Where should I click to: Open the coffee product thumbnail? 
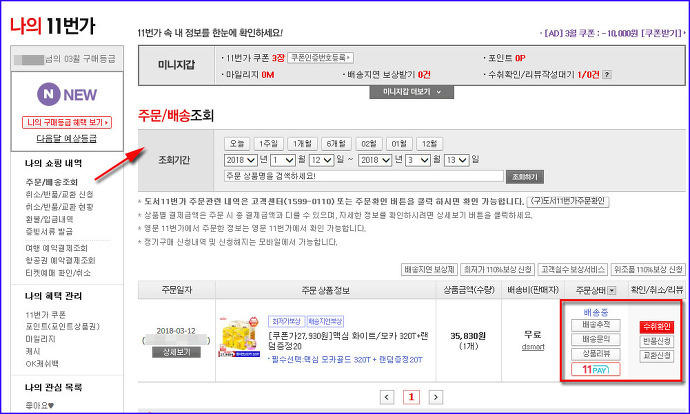pos(240,336)
